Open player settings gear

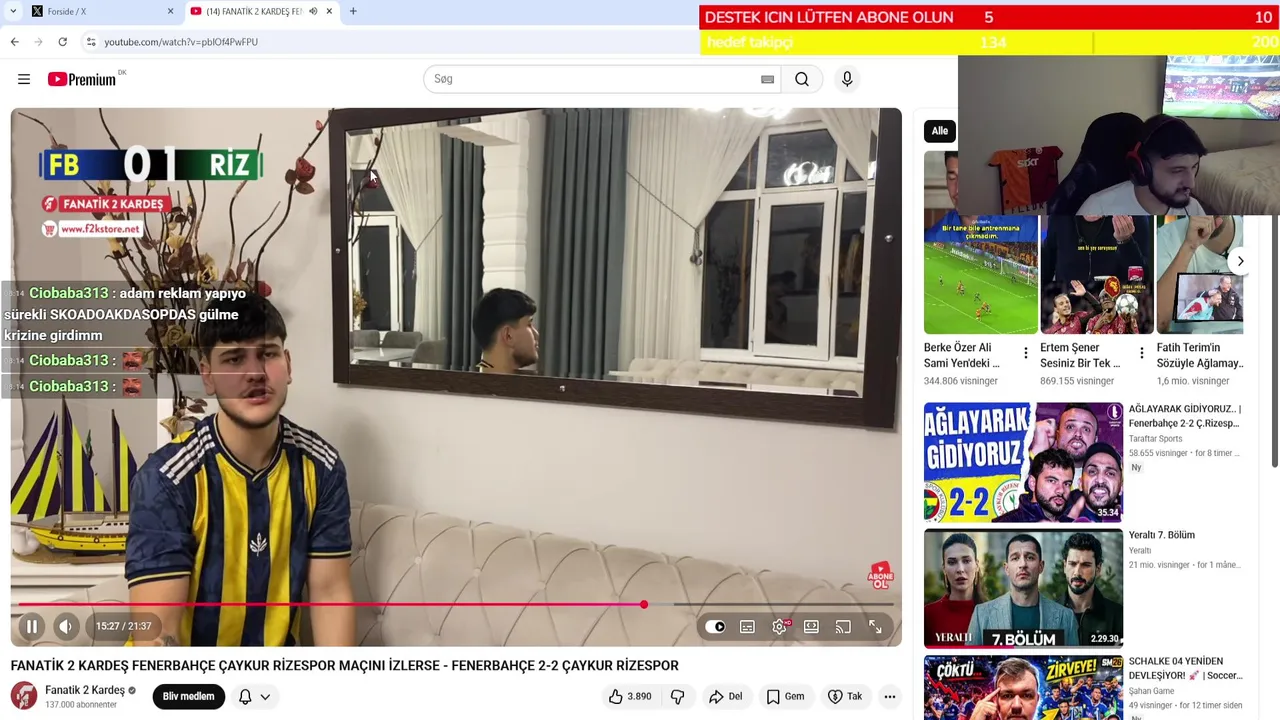tap(780, 627)
